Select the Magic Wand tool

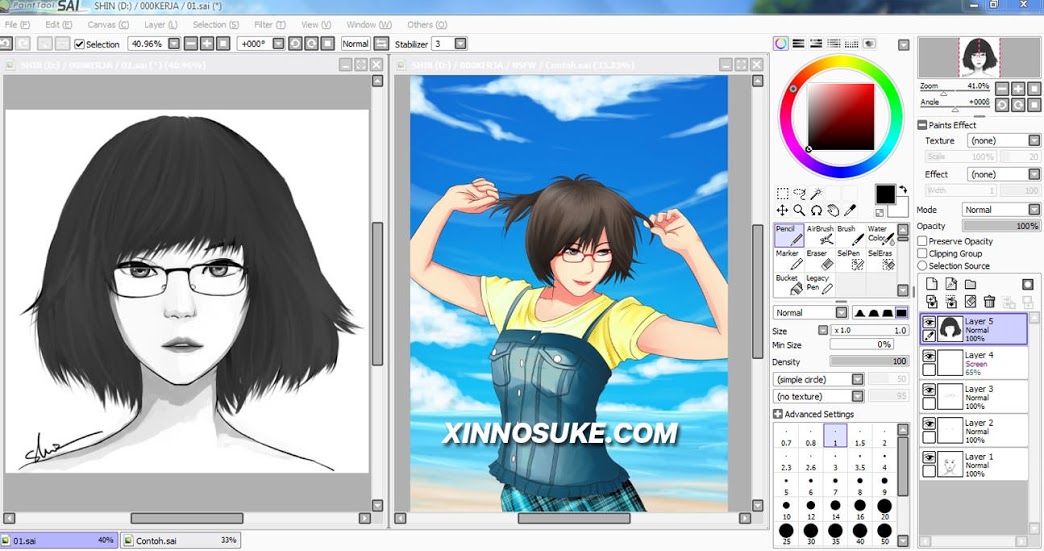tap(816, 194)
